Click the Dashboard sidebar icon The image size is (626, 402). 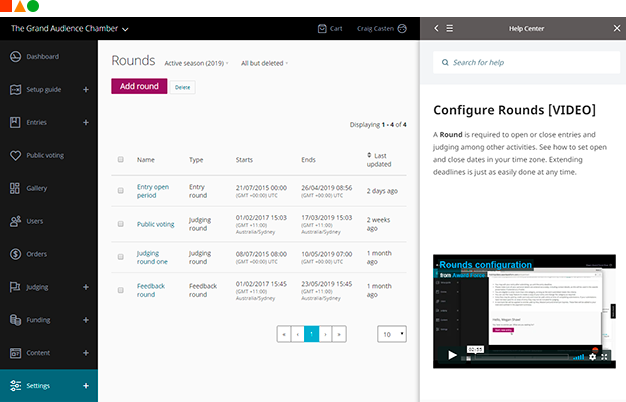[15, 57]
